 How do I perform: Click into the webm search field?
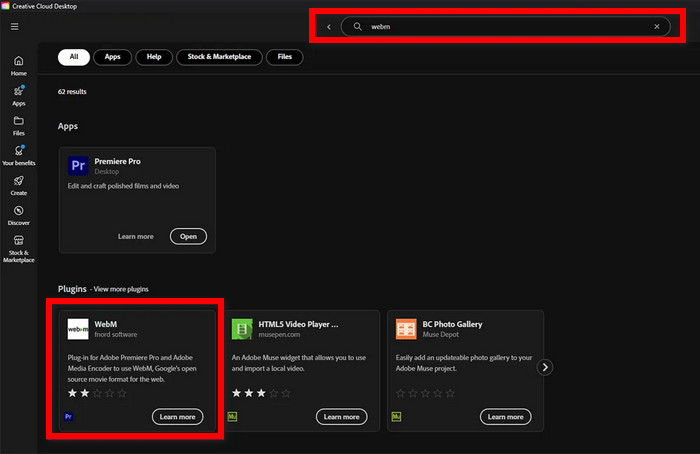[x=505, y=27]
